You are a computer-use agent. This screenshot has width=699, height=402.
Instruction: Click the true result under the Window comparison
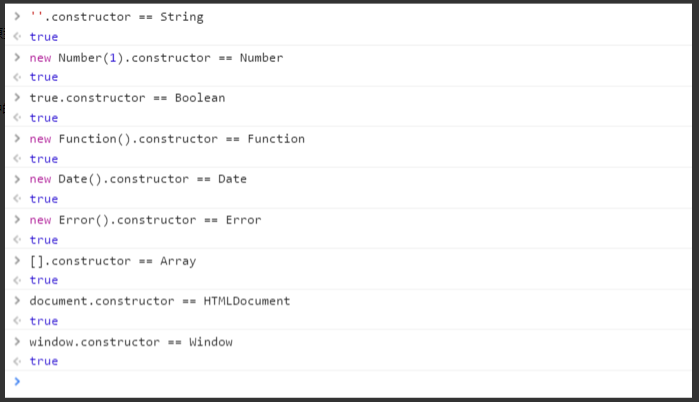pos(44,361)
